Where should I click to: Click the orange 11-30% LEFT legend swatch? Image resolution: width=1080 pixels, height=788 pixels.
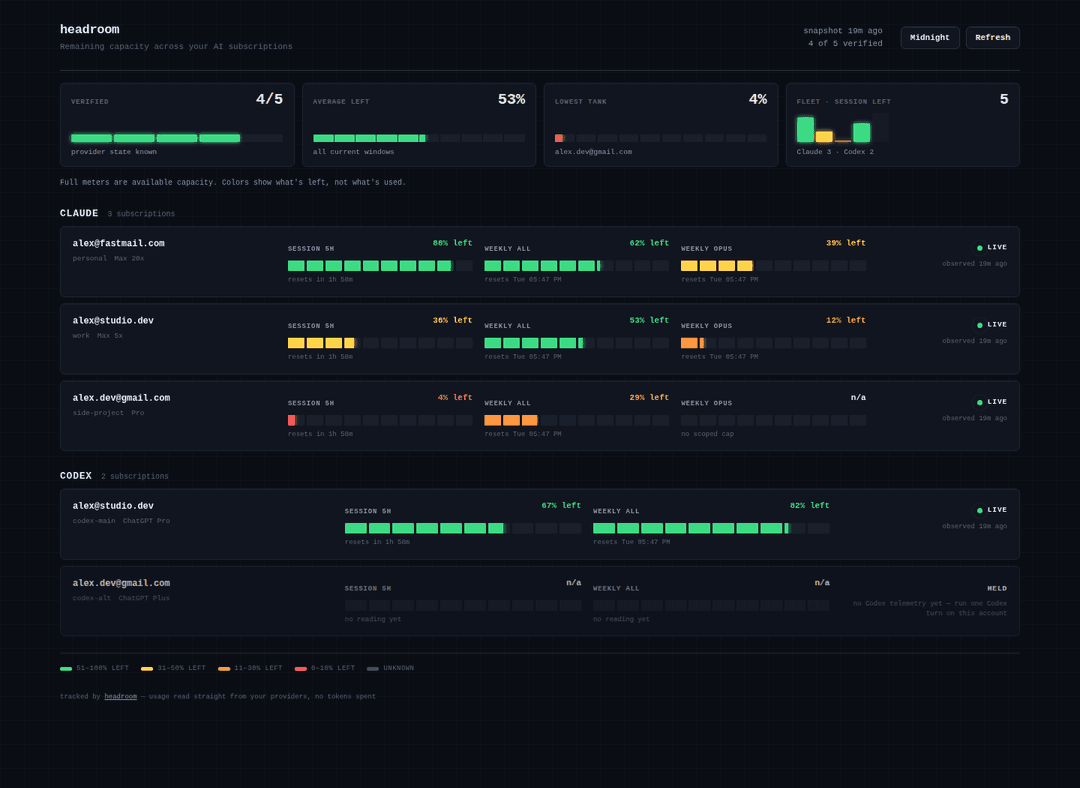224,669
